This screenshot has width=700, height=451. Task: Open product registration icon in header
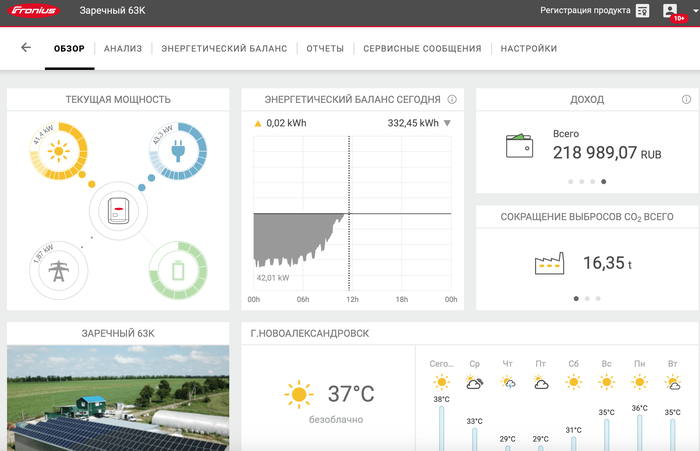click(x=643, y=11)
